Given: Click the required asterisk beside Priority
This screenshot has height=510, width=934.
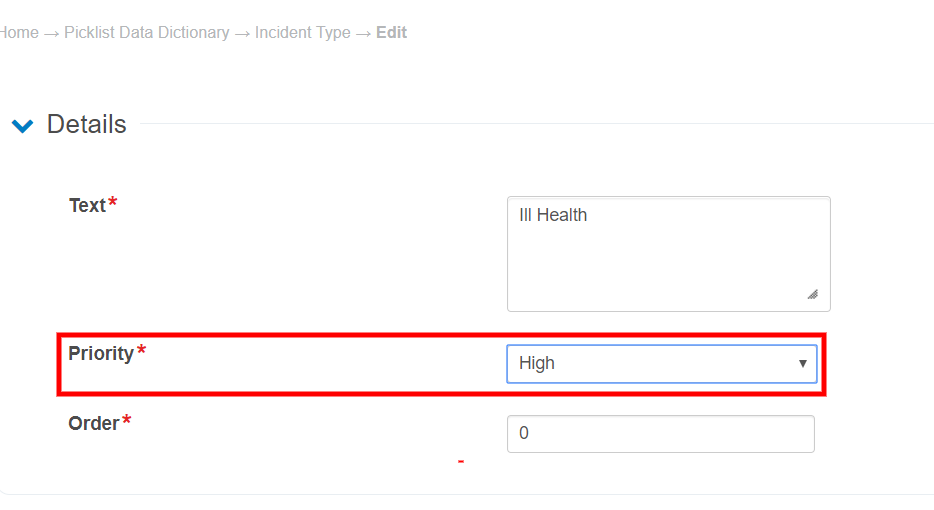Looking at the screenshot, I should tap(141, 351).
